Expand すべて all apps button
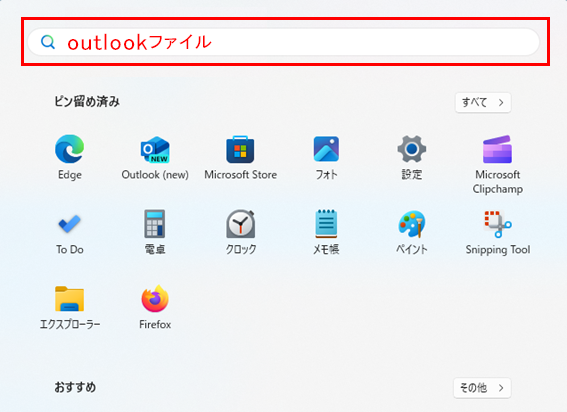 coord(483,103)
